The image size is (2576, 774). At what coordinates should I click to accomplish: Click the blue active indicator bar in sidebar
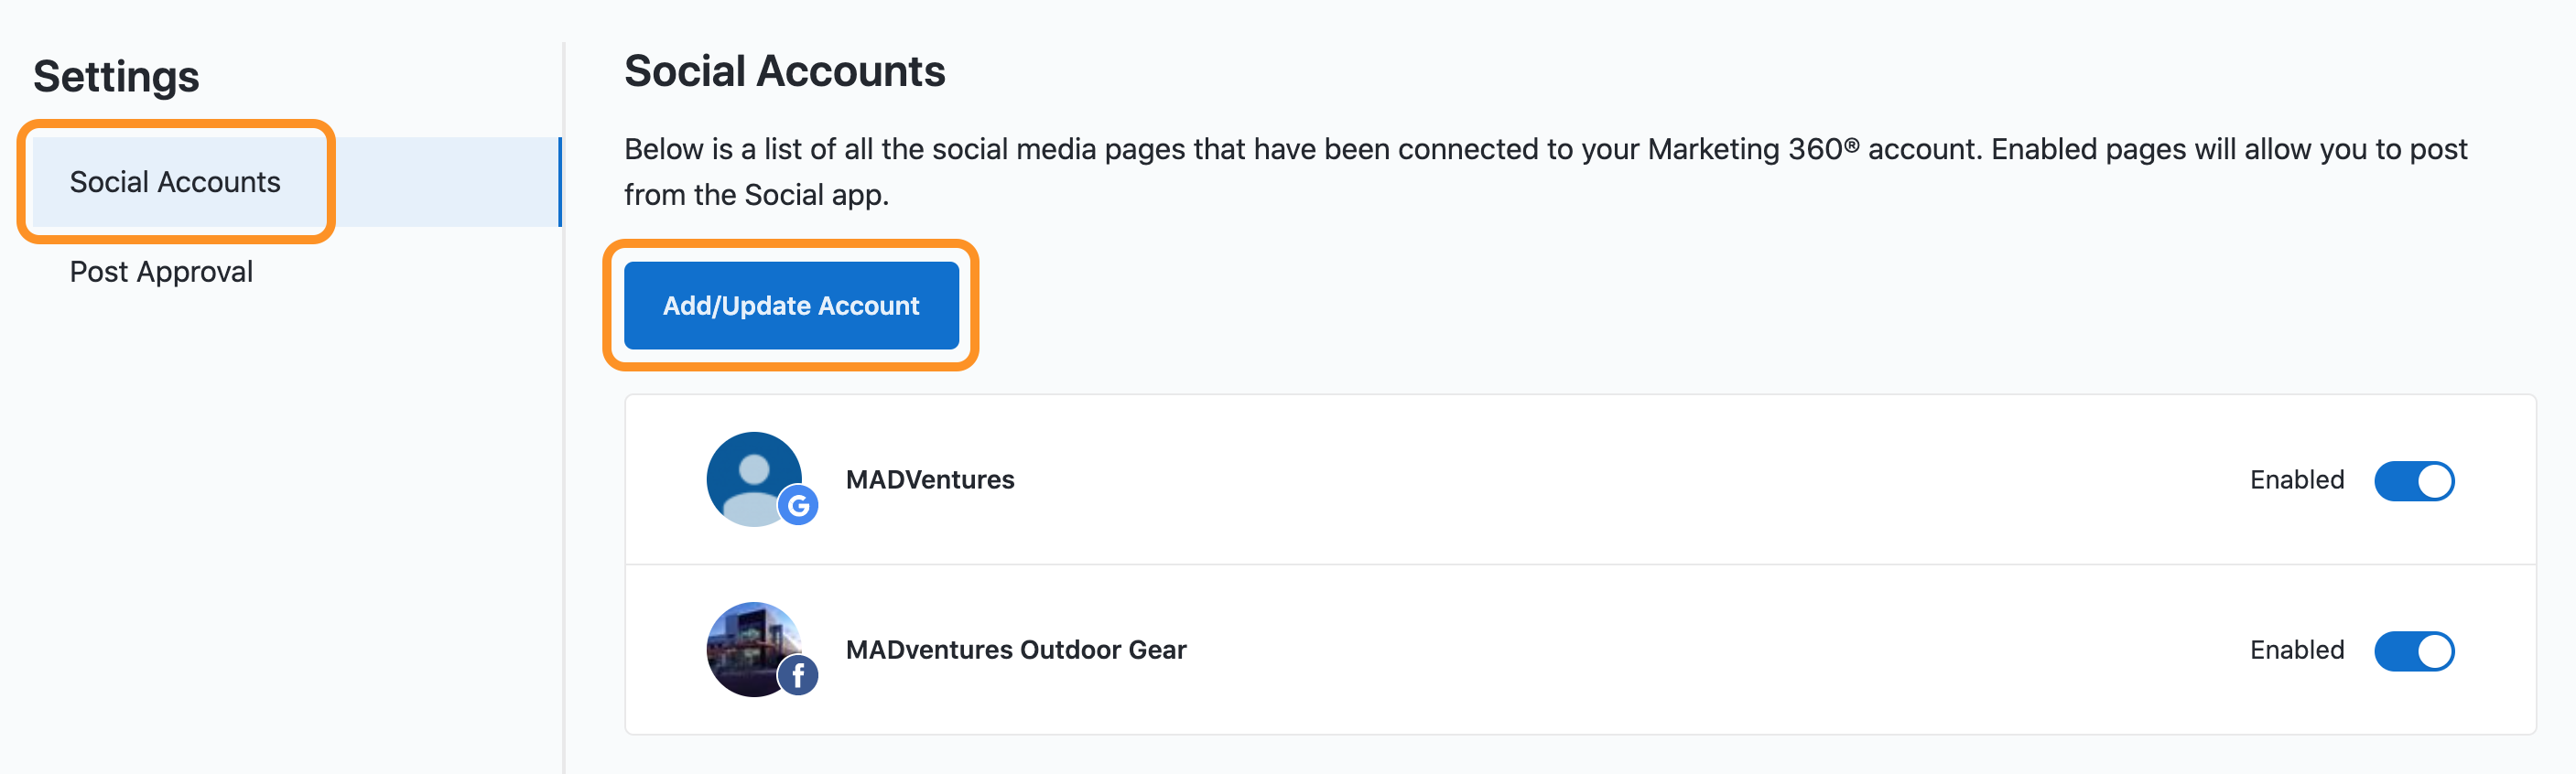(560, 182)
